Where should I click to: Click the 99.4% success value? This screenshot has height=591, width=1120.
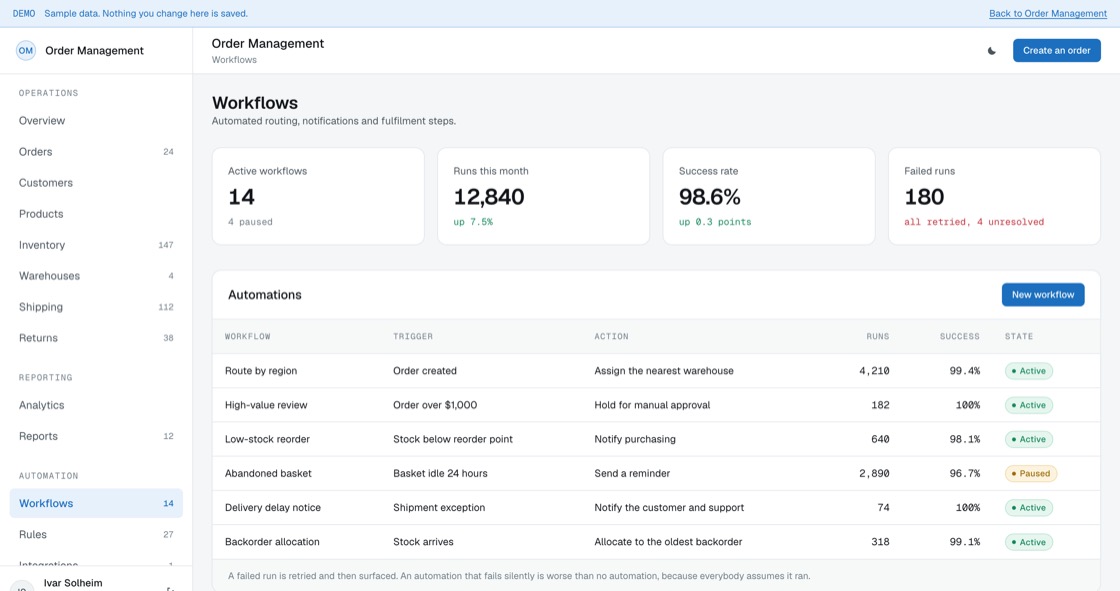(965, 371)
